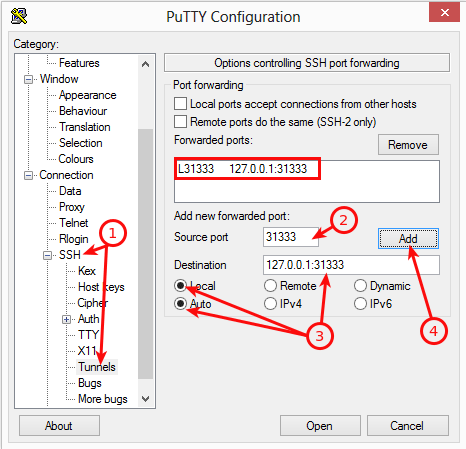Screen dimensions: 466x449
Task: Open the Colours category
Action: click(x=76, y=159)
